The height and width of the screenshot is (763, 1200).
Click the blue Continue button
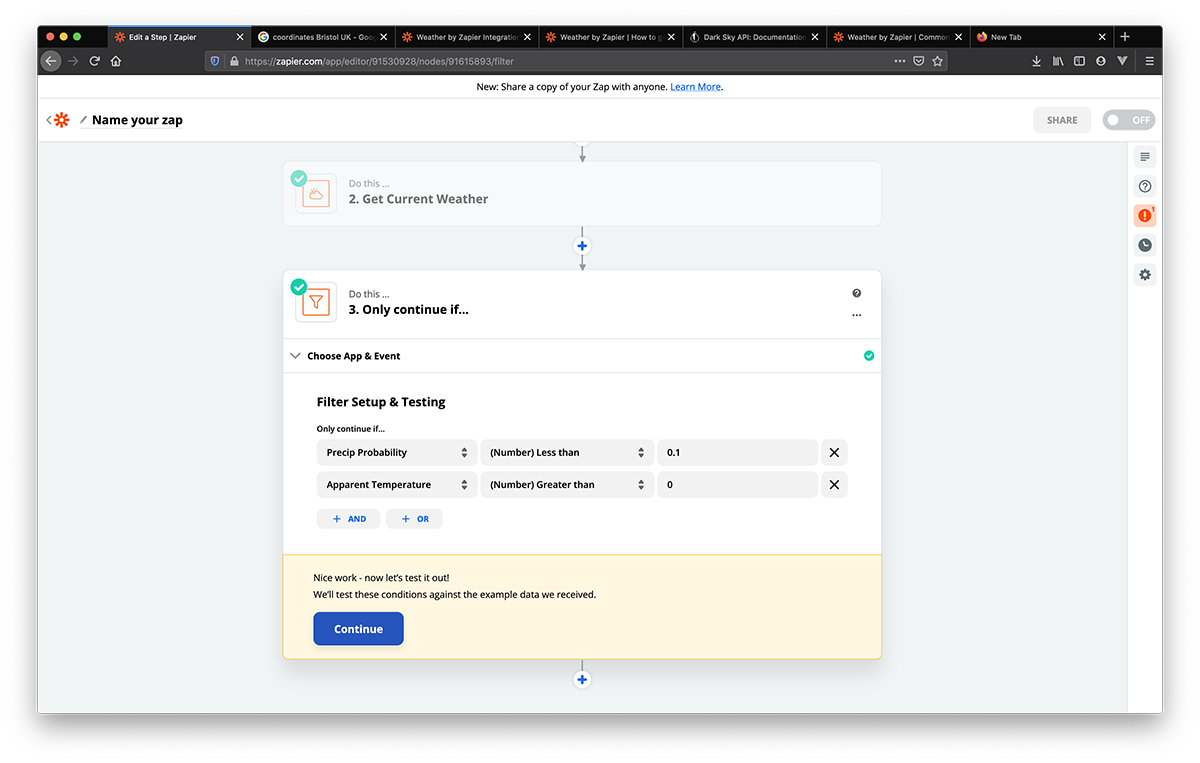click(358, 629)
